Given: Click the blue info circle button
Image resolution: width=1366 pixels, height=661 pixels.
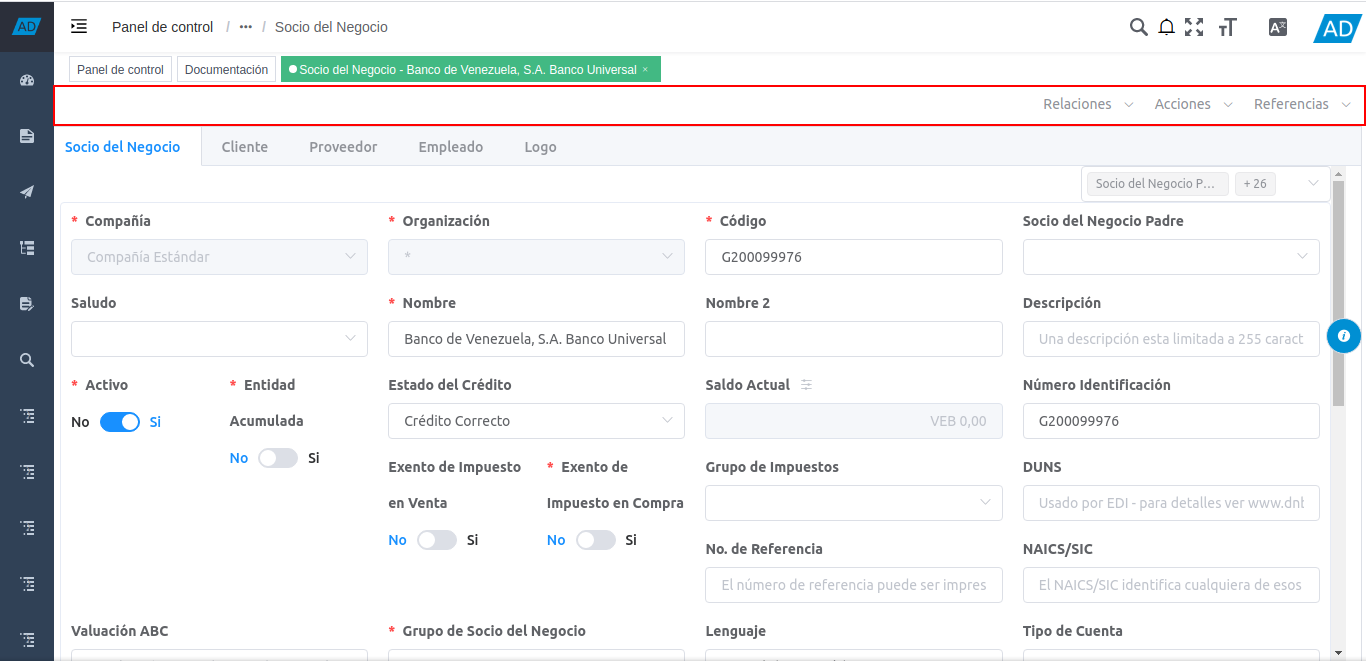Looking at the screenshot, I should tap(1344, 336).
